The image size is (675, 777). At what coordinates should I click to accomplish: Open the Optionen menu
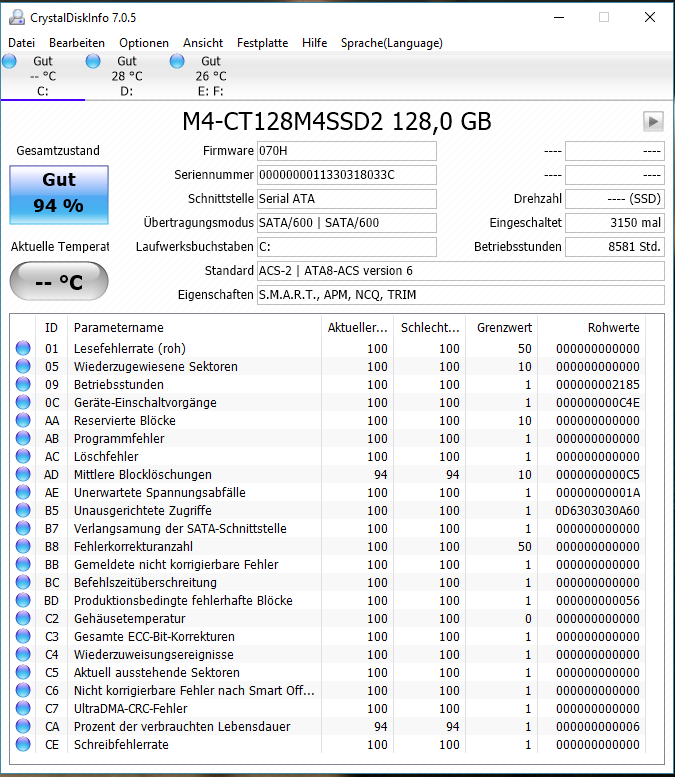[144, 43]
